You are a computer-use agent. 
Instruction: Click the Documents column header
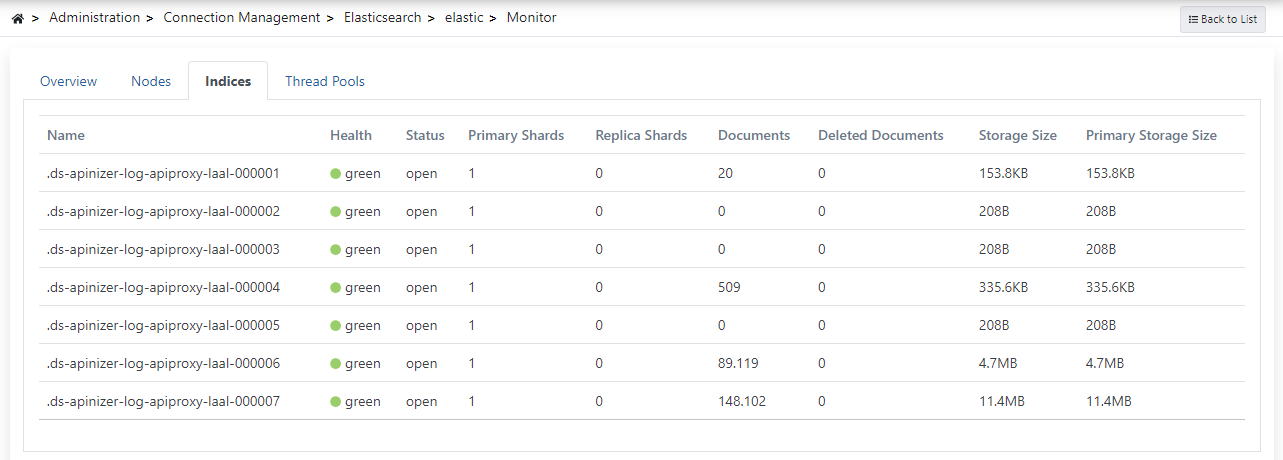click(753, 135)
